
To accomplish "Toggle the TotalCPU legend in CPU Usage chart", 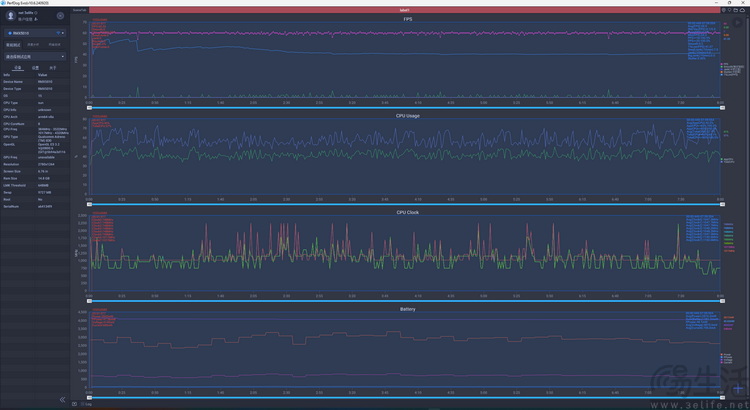I will 728,162.
